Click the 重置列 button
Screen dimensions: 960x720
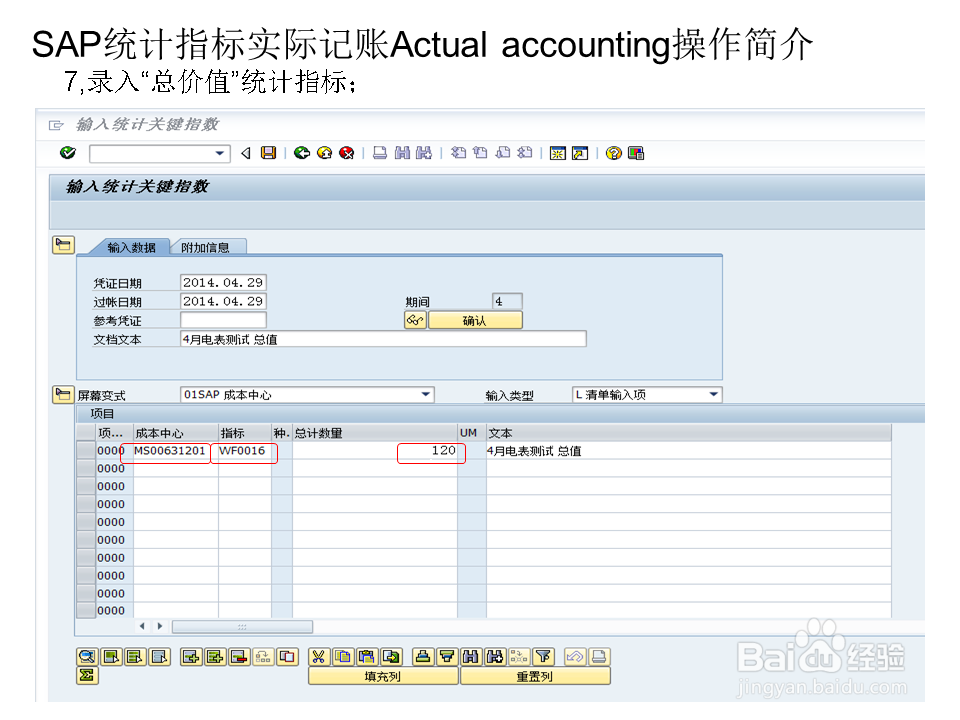click(535, 676)
